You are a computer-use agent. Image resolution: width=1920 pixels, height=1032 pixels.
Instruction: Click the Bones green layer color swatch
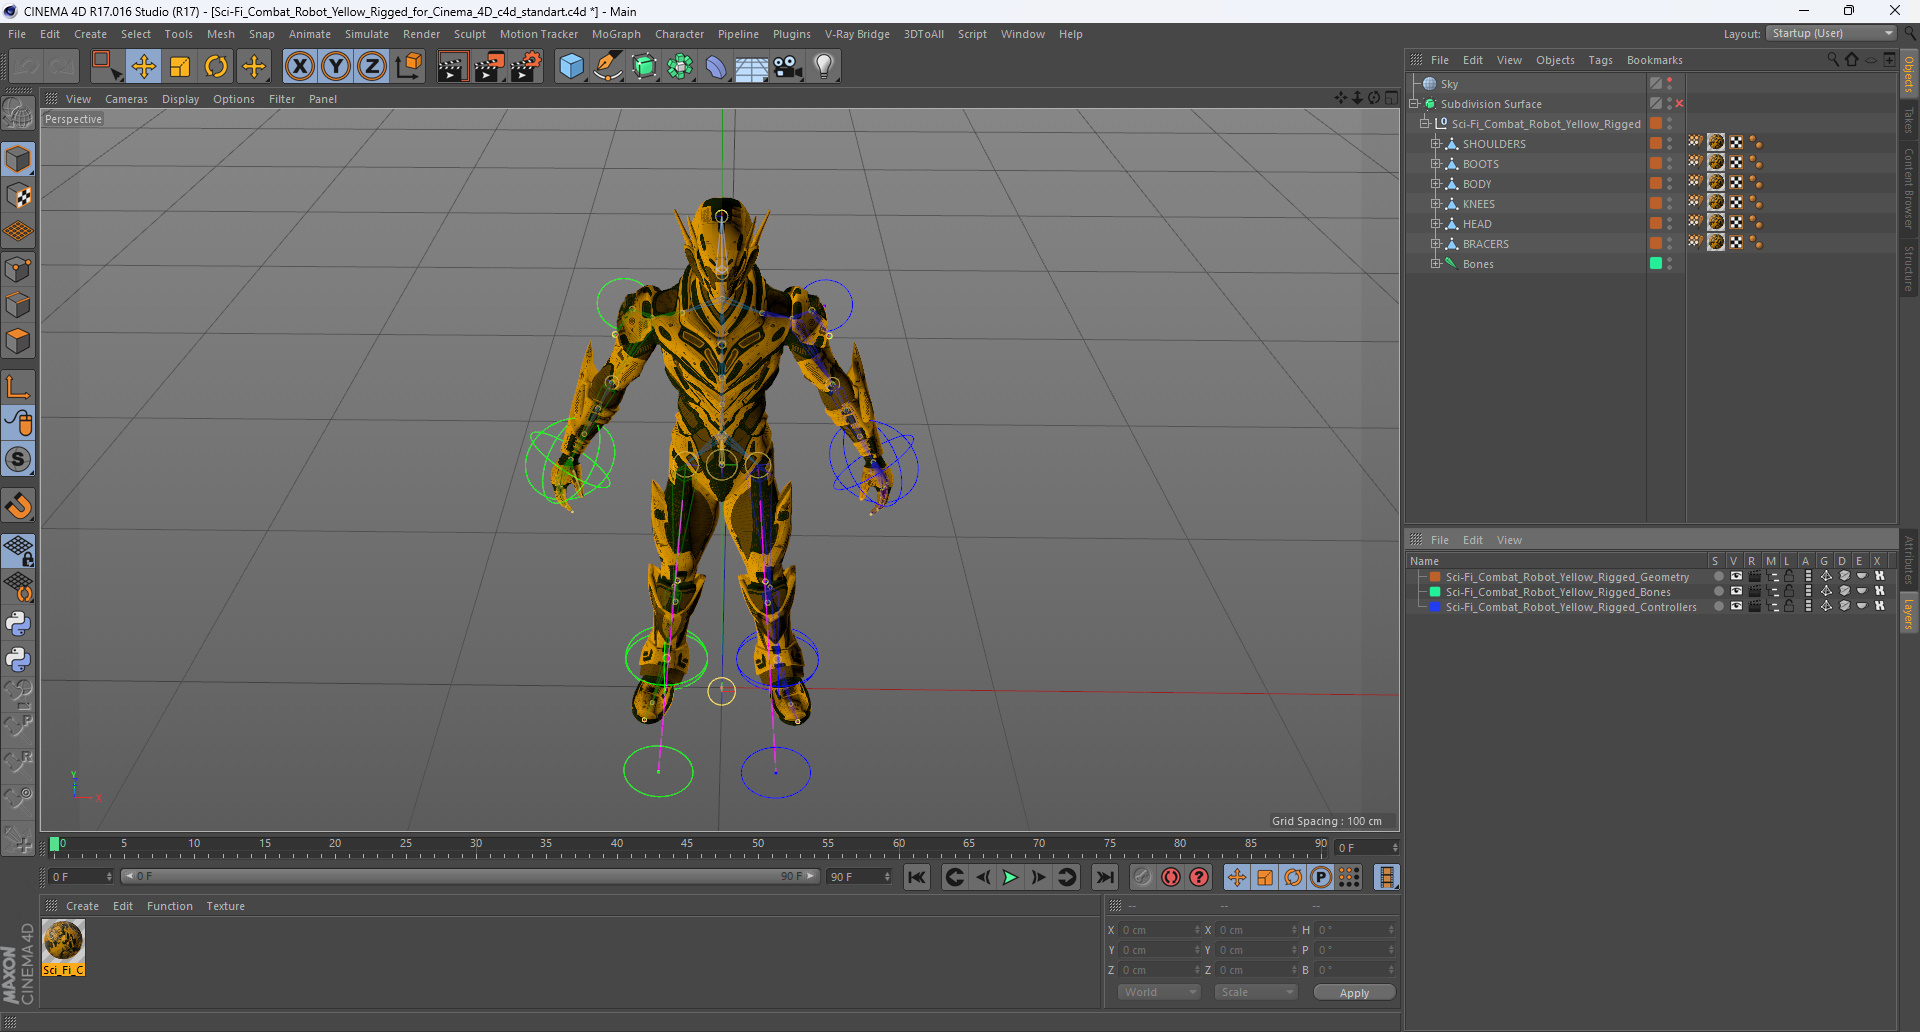[1656, 263]
